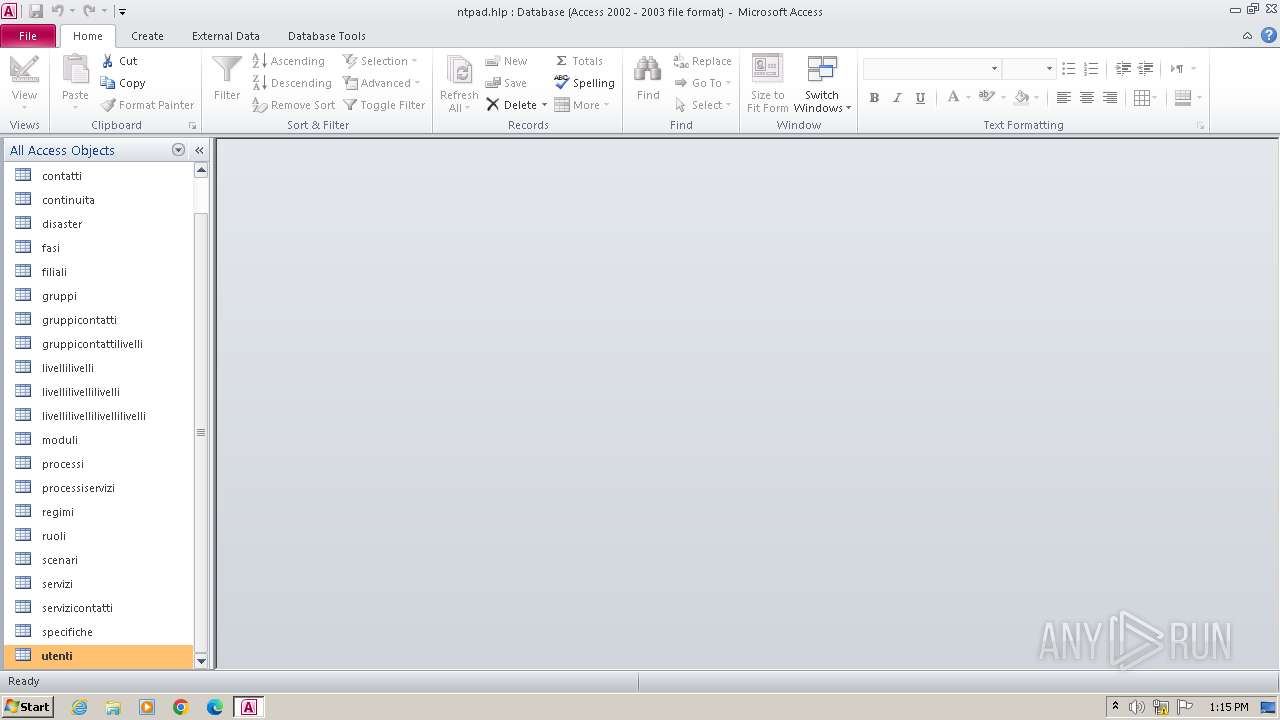
Task: Click the Save icon in Quick Access Toolbar
Action: [x=36, y=11]
